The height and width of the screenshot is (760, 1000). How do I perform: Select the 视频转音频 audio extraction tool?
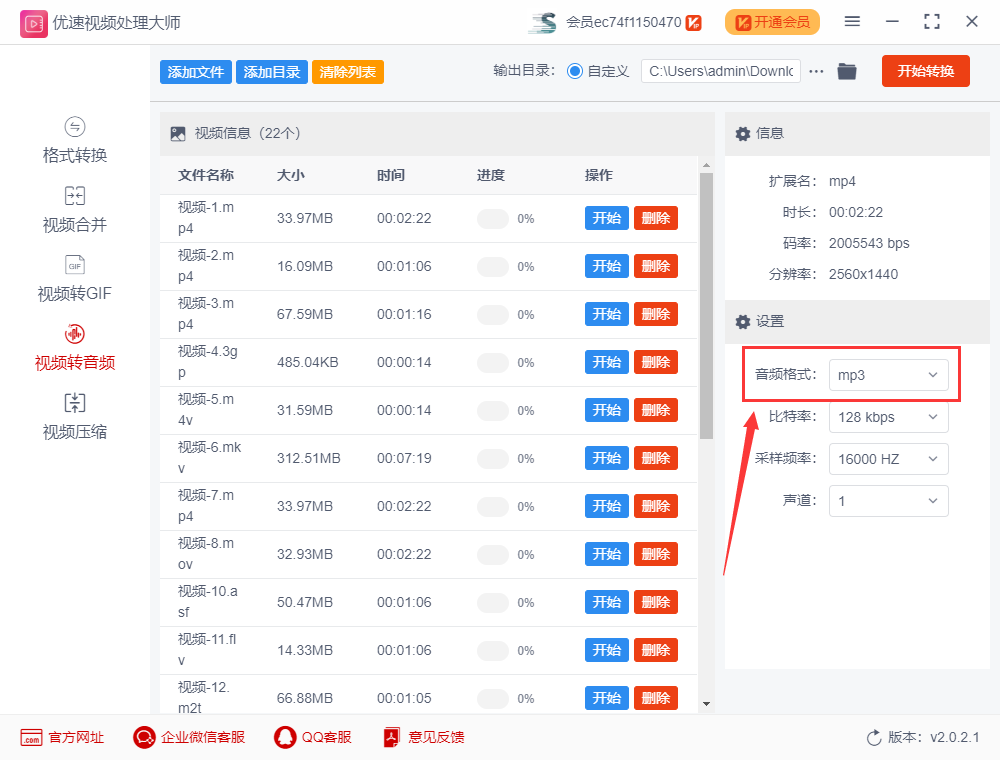(74, 345)
